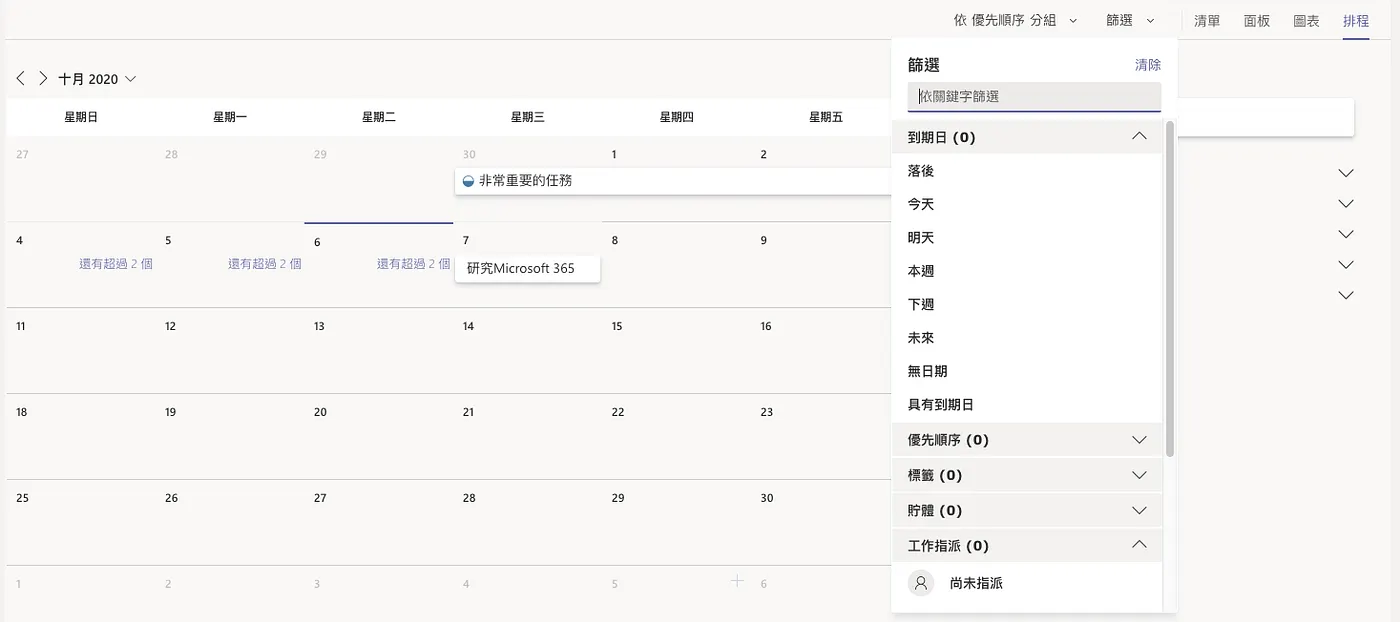The image size is (1400, 622).
Task: Go to the previous month arrow
Action: (x=20, y=78)
